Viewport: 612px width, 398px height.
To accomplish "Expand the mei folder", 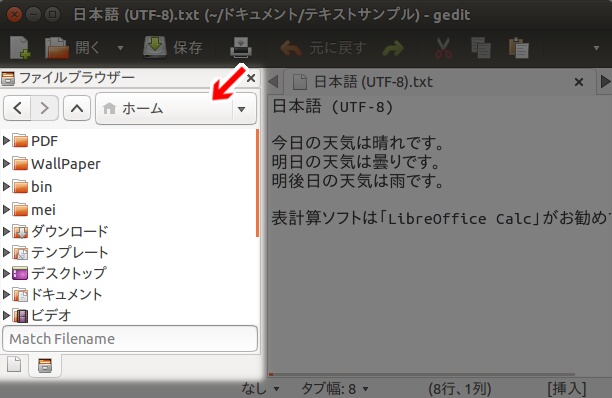I will coord(6,210).
